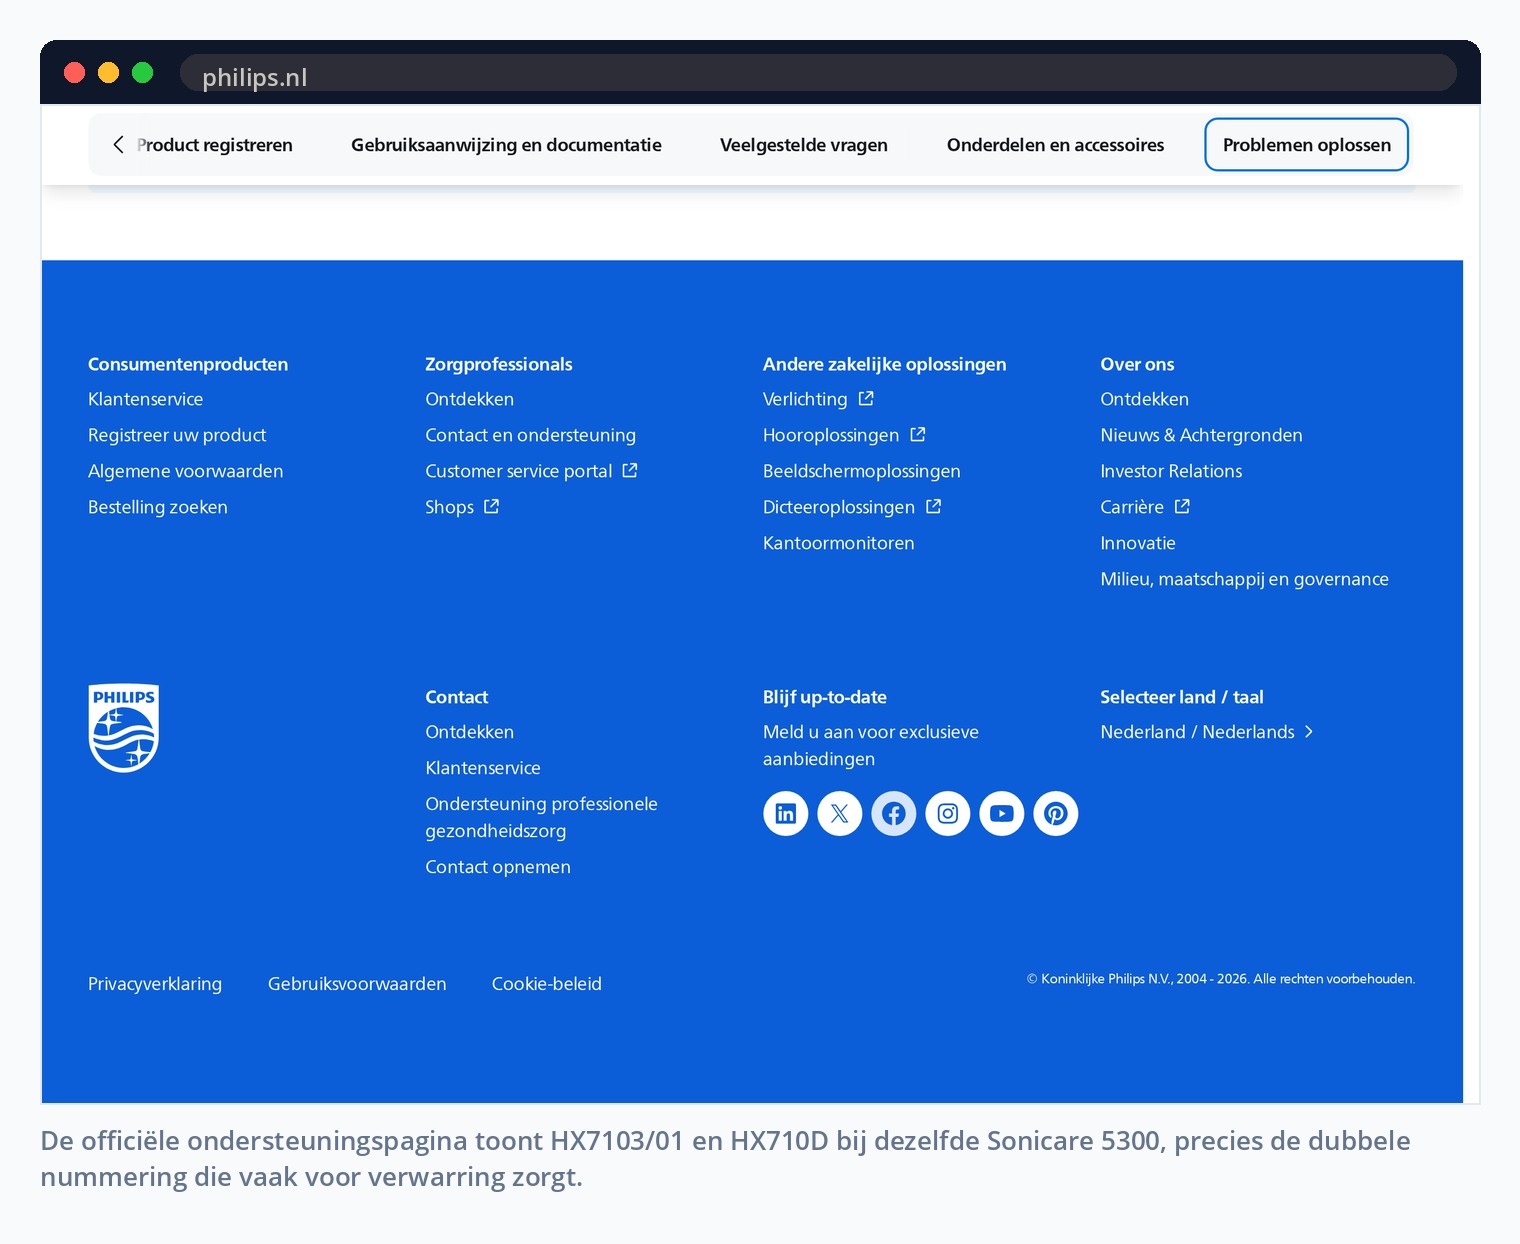The width and height of the screenshot is (1520, 1244).
Task: Open Beeldschermoplossingen link
Action: point(861,471)
